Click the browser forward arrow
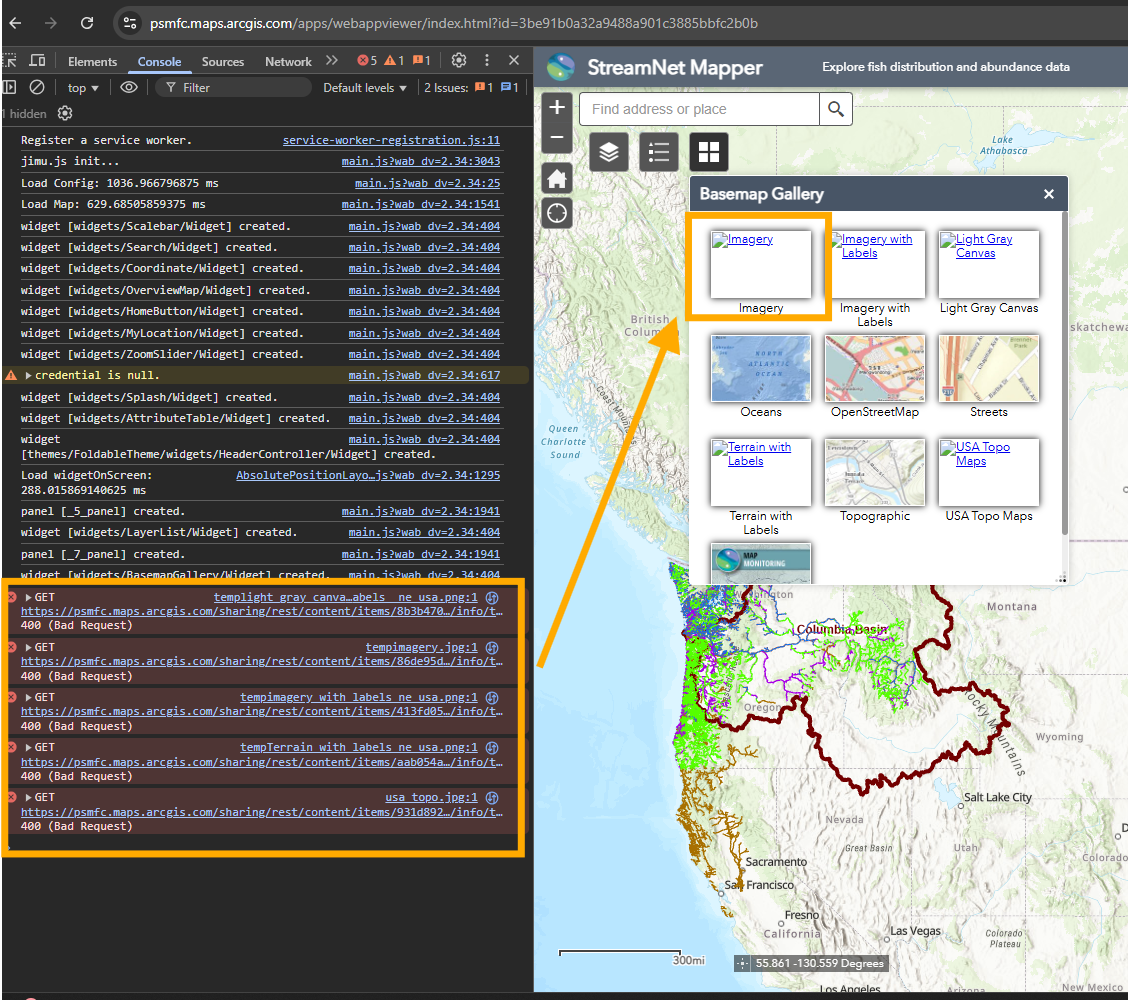 click(x=50, y=23)
